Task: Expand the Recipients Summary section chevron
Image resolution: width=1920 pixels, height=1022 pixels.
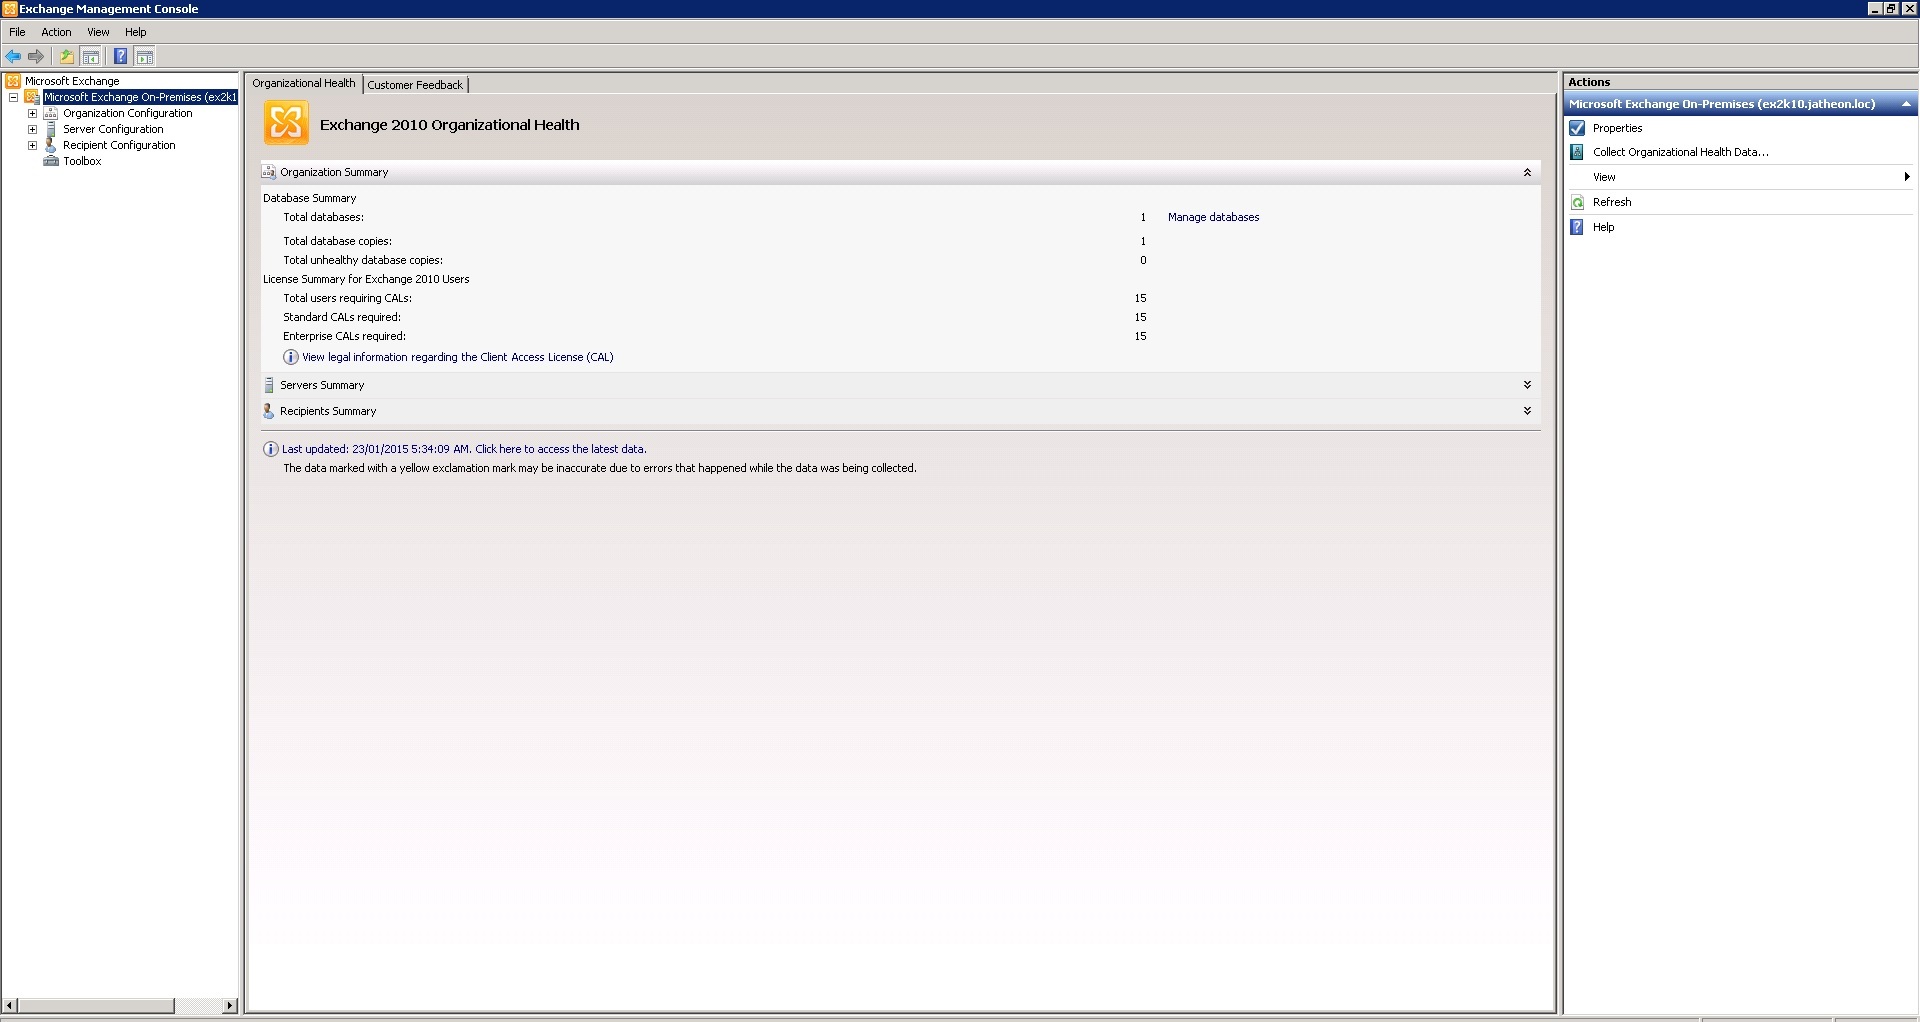Action: pyautogui.click(x=1527, y=411)
